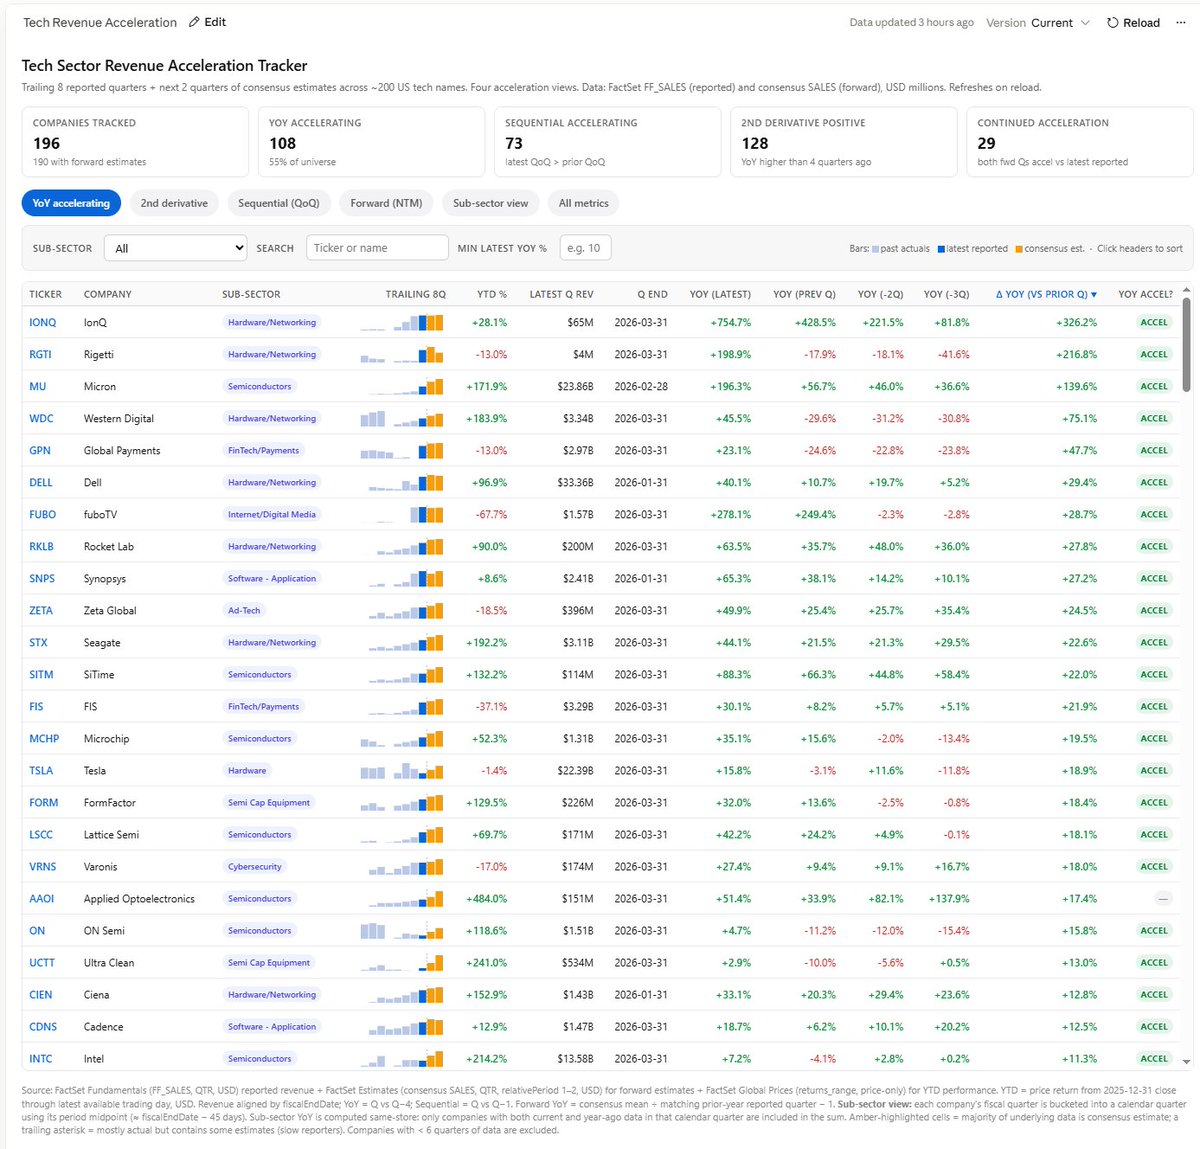Viewport: 1200px width, 1149px height.
Task: Click the dash badge in AAOI row
Action: (x=1163, y=898)
